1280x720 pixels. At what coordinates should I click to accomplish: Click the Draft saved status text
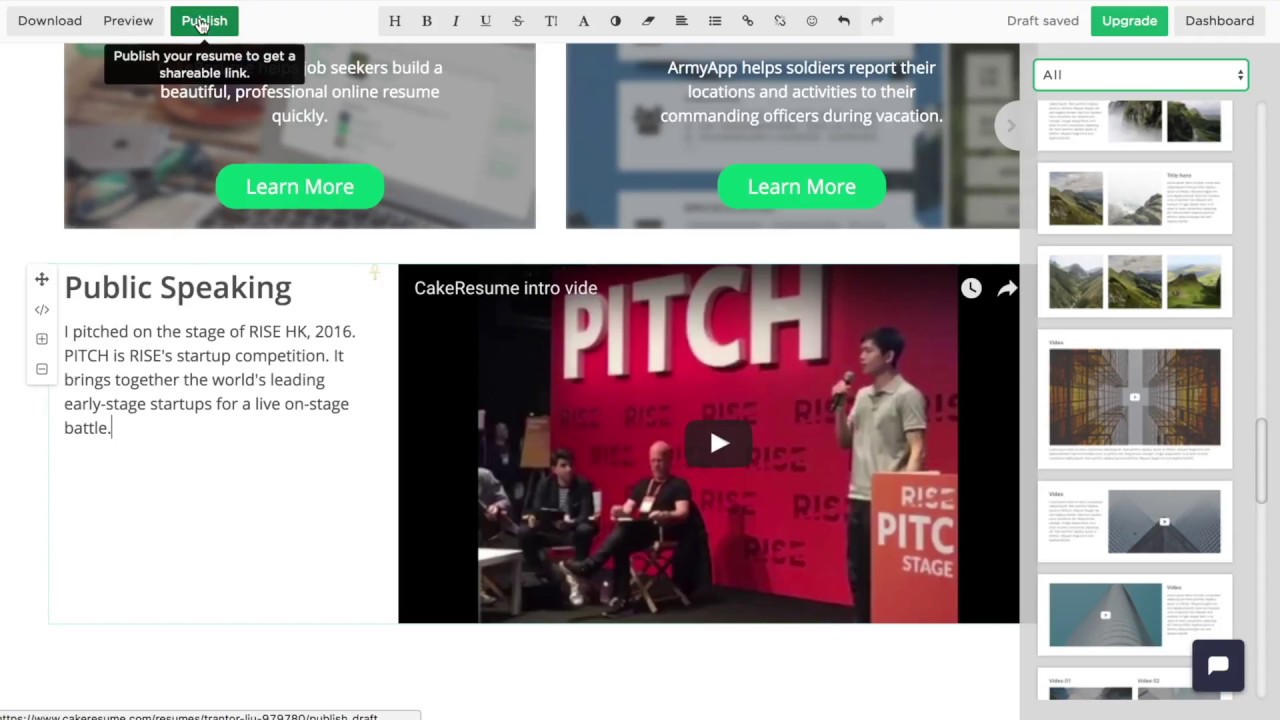point(1042,21)
